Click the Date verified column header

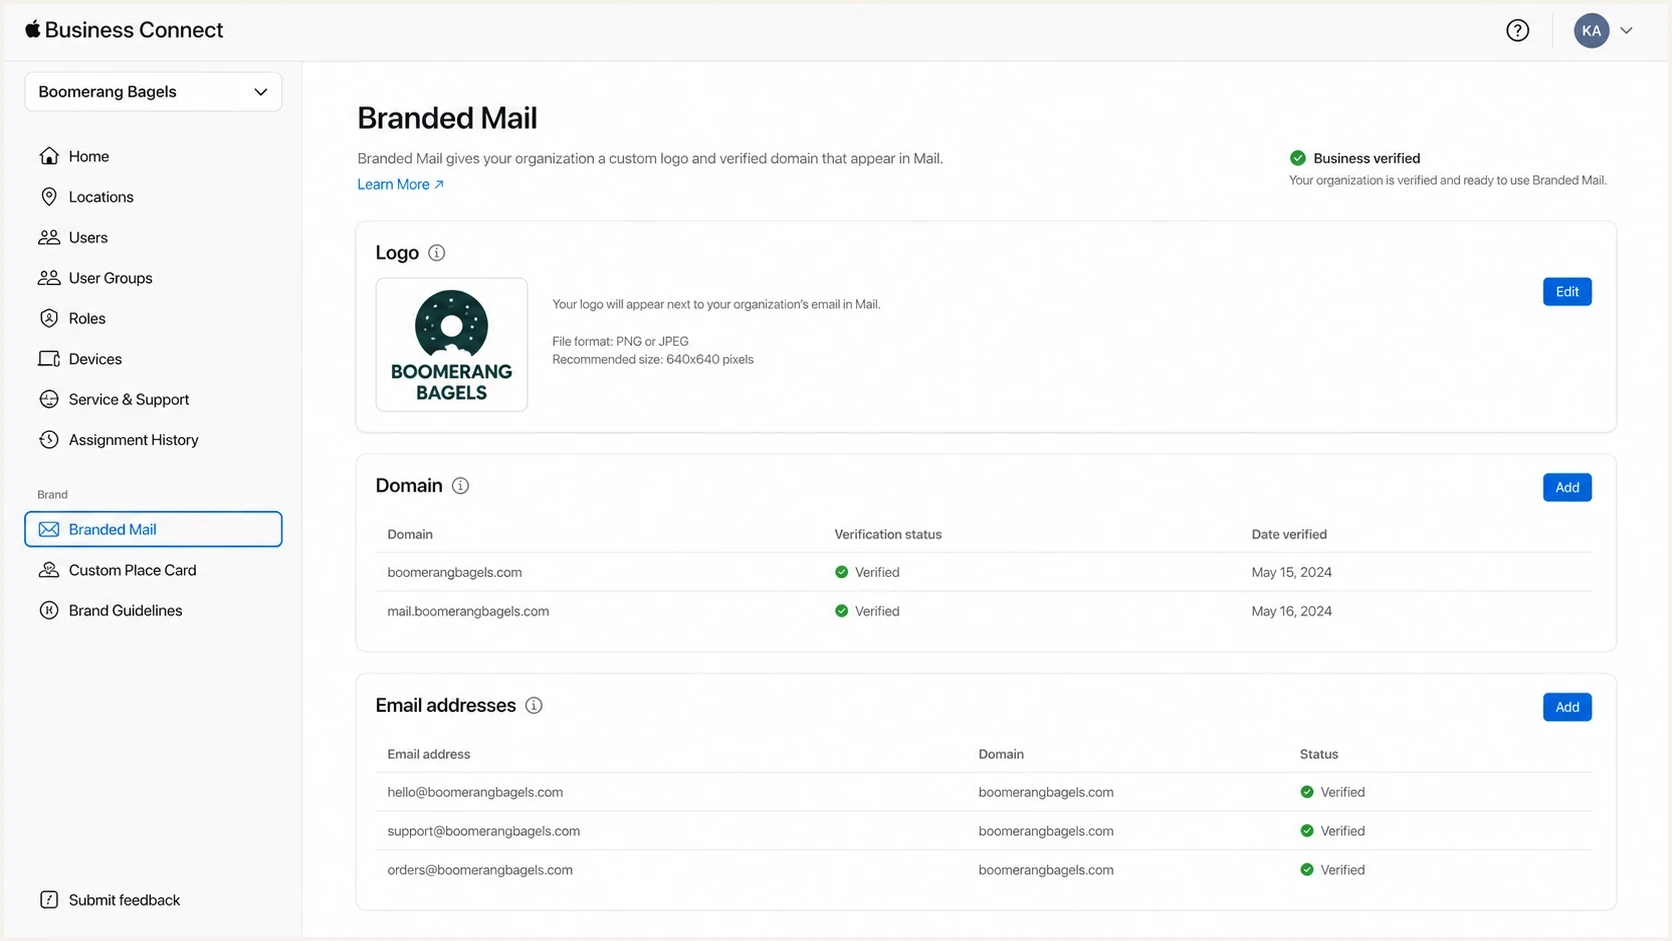(x=1289, y=534)
